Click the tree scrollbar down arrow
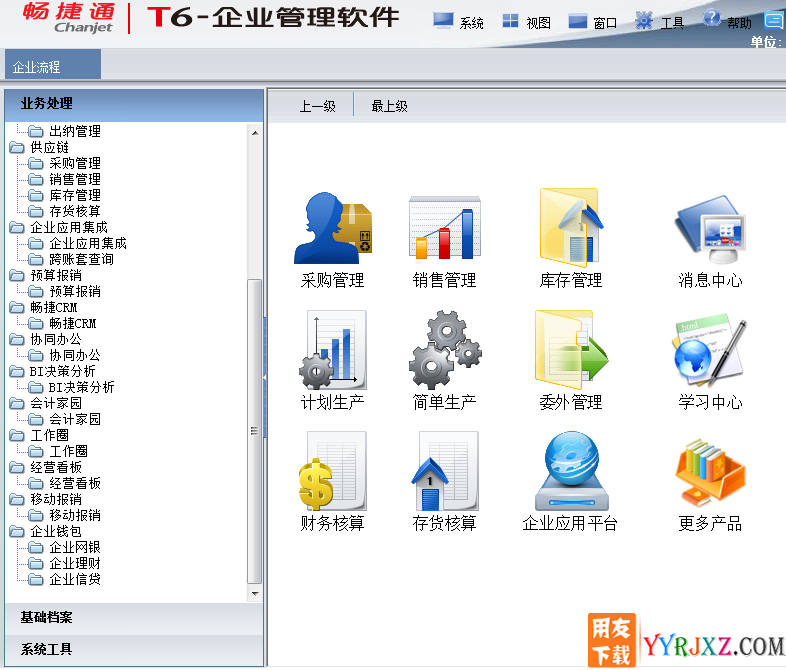 tap(255, 594)
